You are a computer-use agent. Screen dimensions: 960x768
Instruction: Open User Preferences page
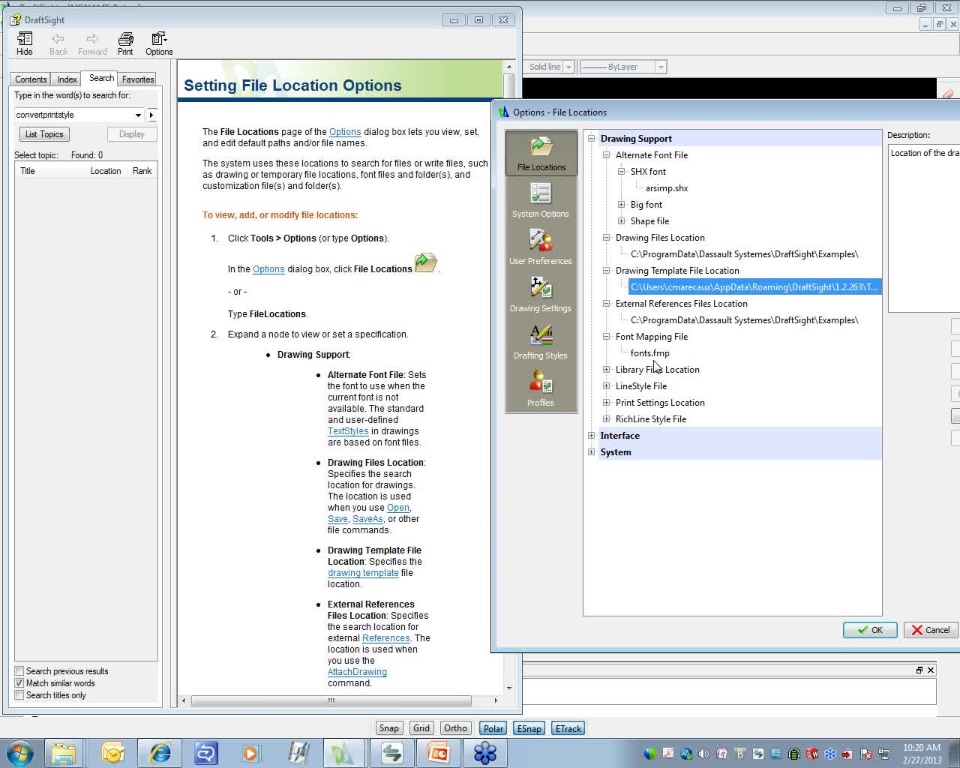tap(541, 247)
